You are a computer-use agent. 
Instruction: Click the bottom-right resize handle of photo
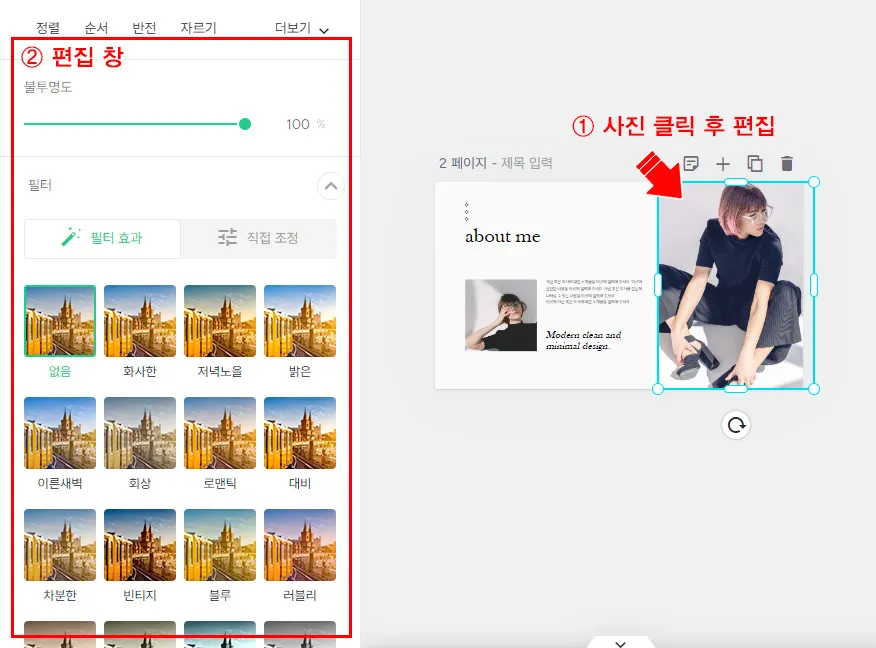pyautogui.click(x=814, y=389)
